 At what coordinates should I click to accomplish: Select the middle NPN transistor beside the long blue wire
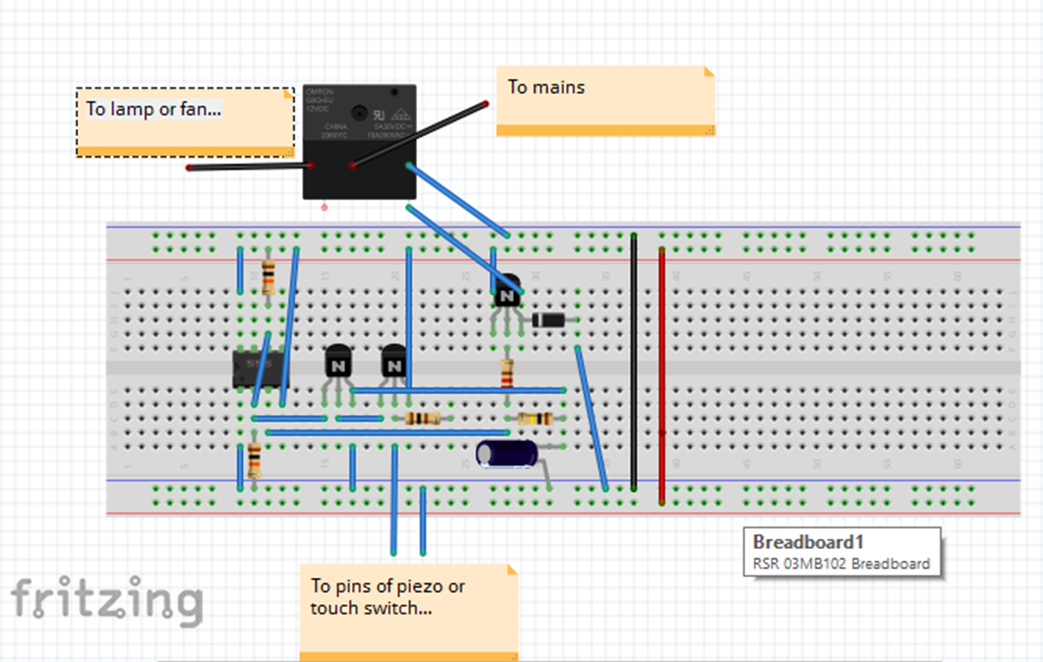pos(394,363)
